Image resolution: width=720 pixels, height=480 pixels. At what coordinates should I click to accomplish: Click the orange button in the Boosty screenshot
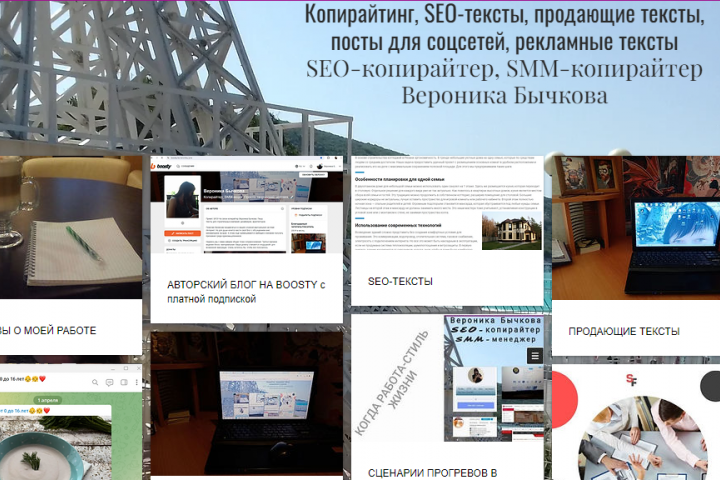tap(182, 233)
